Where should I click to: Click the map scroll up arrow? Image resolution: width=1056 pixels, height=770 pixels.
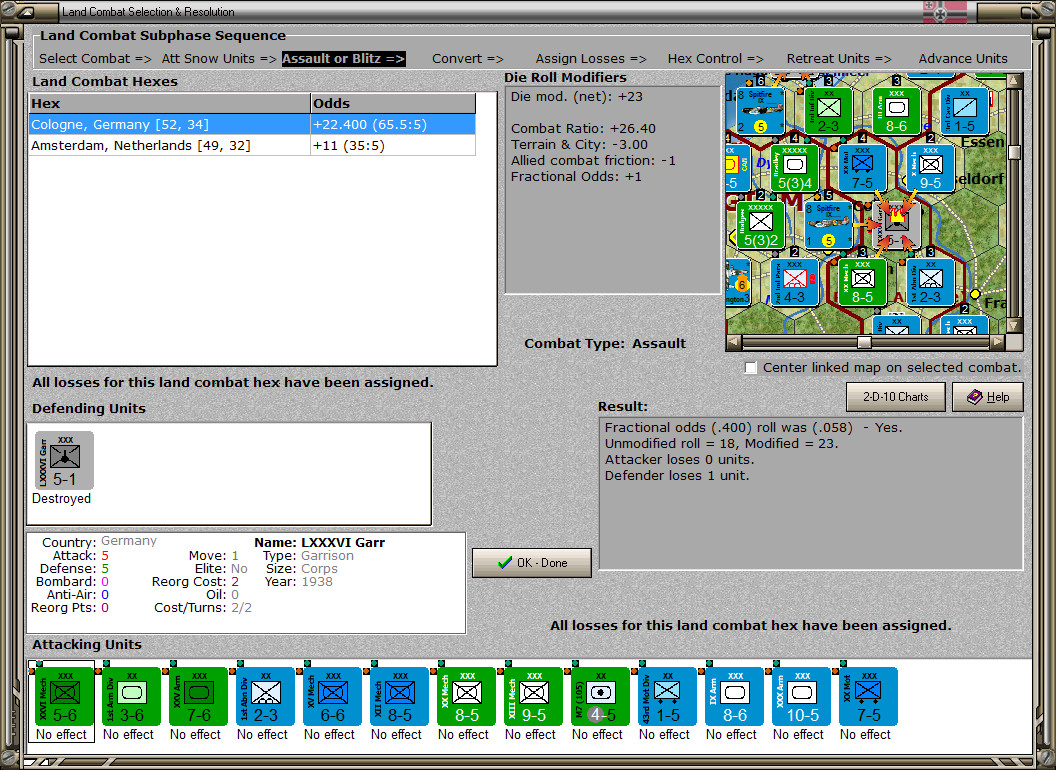pos(1014,81)
